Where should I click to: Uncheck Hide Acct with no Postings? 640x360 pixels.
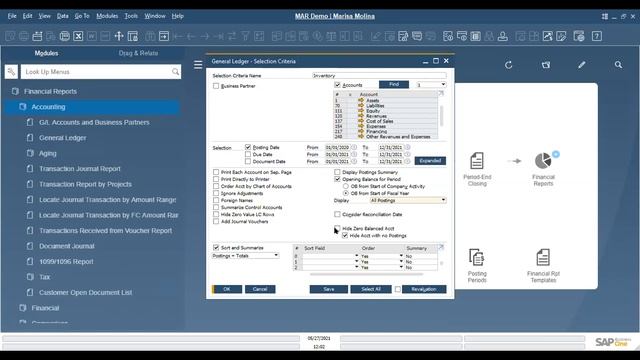pyautogui.click(x=345, y=236)
